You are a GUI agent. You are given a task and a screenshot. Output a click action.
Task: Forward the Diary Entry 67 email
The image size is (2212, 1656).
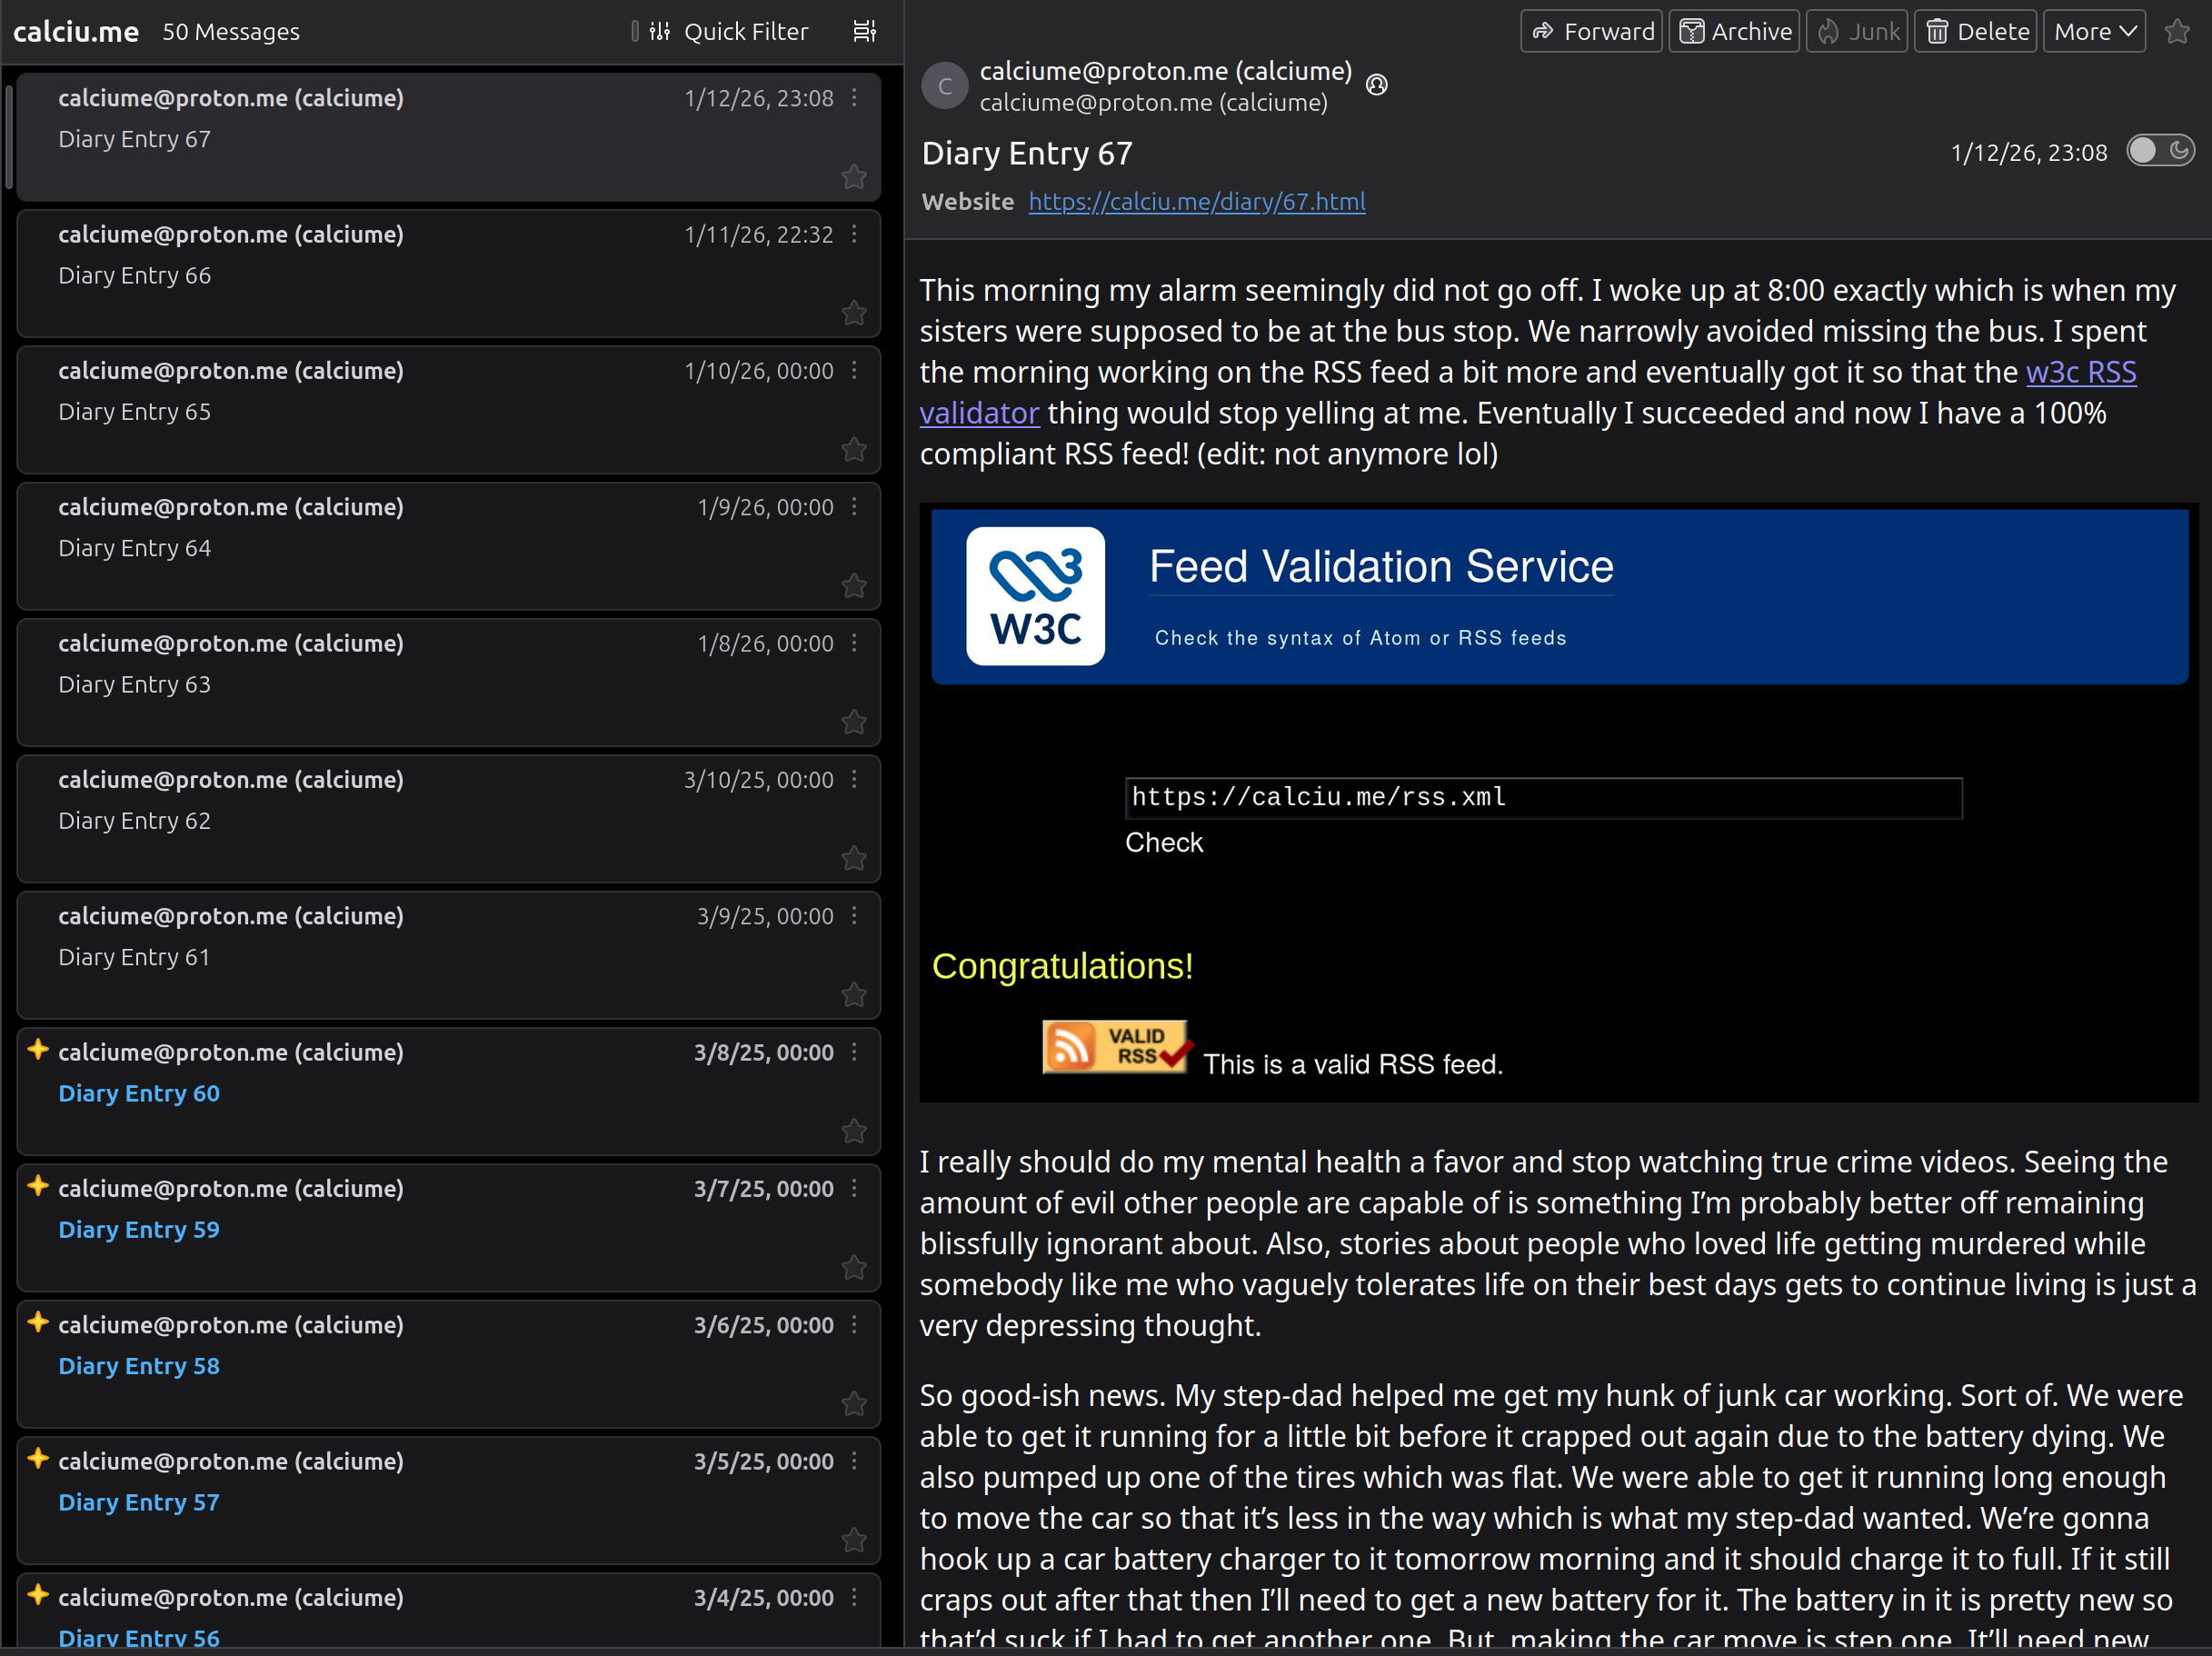pyautogui.click(x=1590, y=31)
